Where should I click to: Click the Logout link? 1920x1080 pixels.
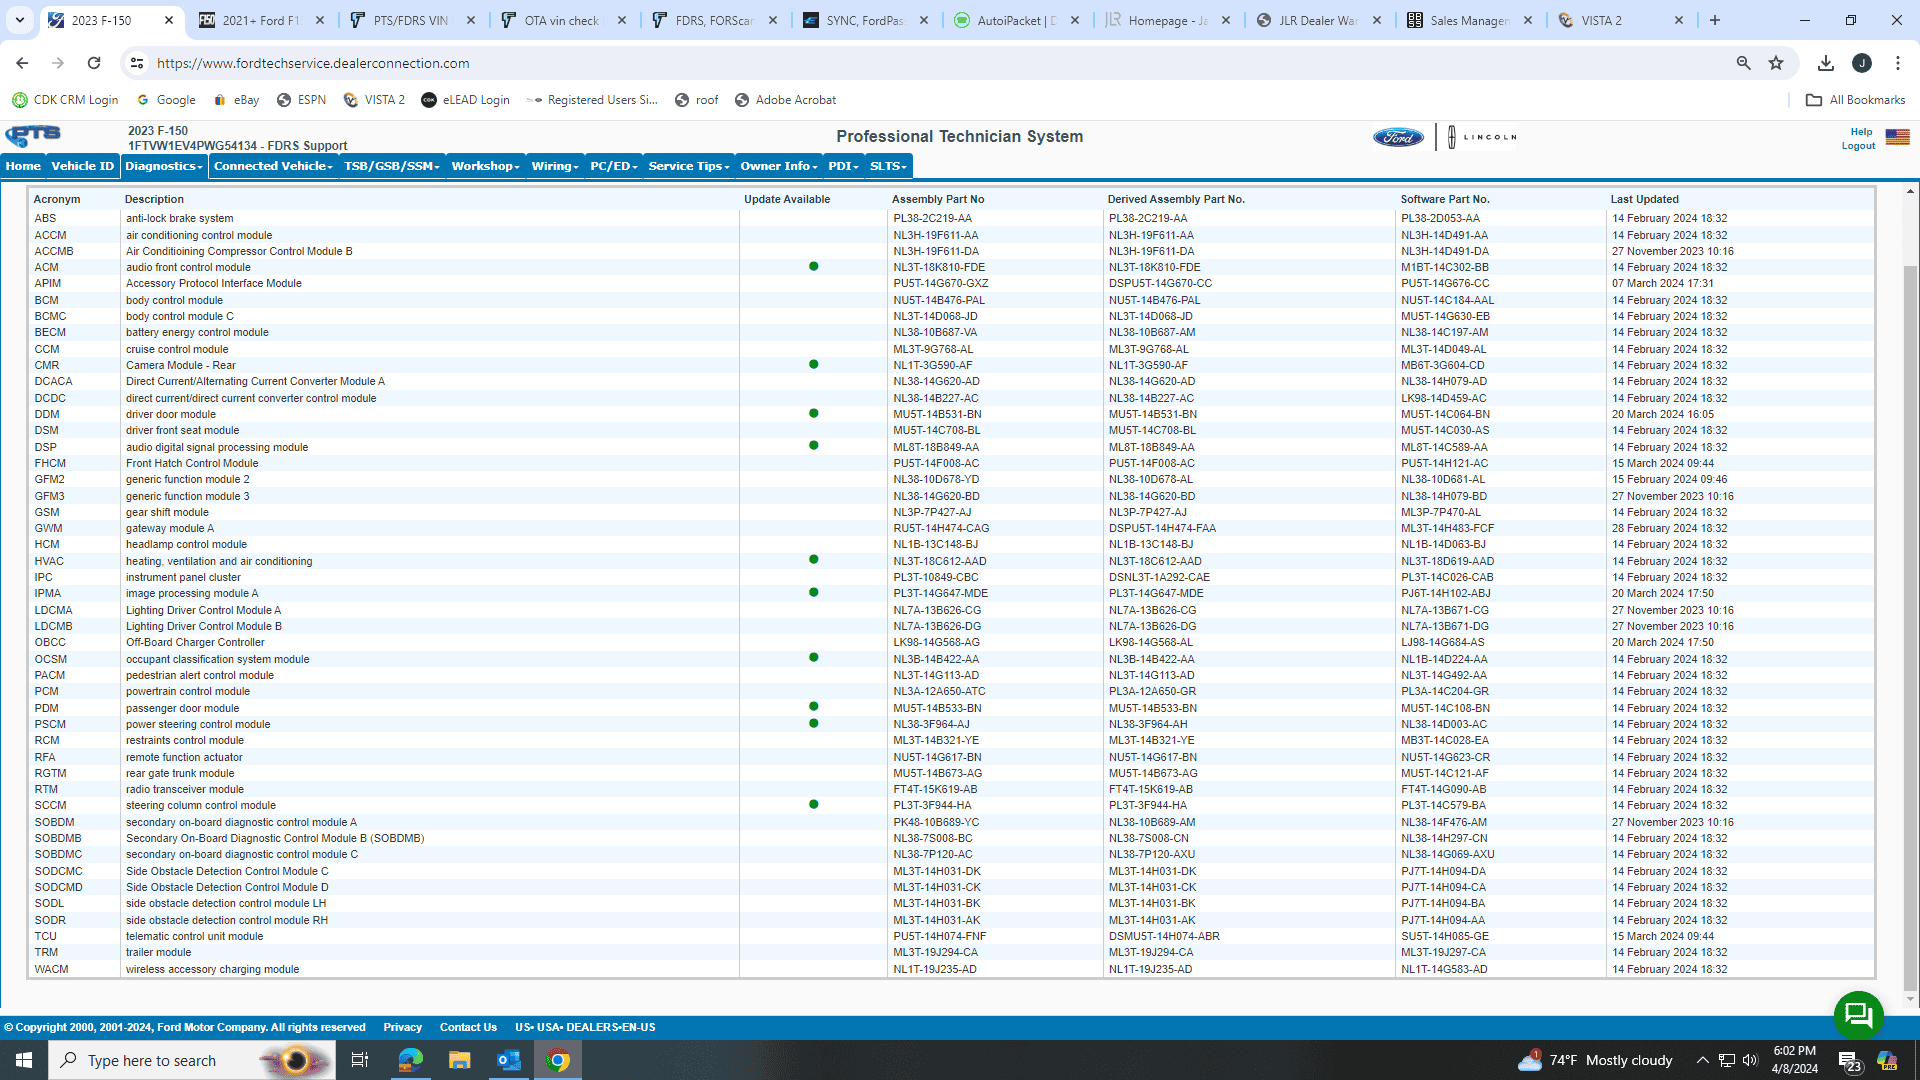click(1858, 146)
